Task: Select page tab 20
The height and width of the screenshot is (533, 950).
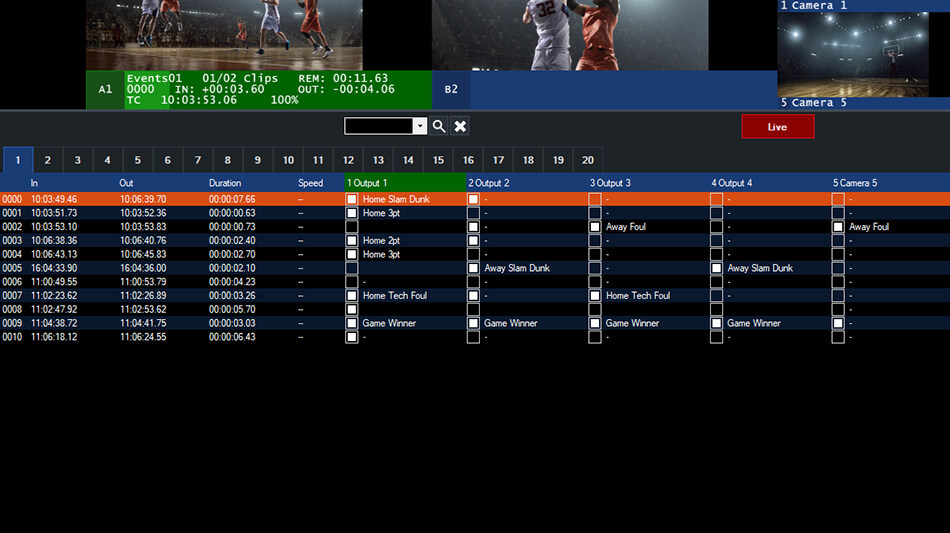Action: tap(588, 160)
